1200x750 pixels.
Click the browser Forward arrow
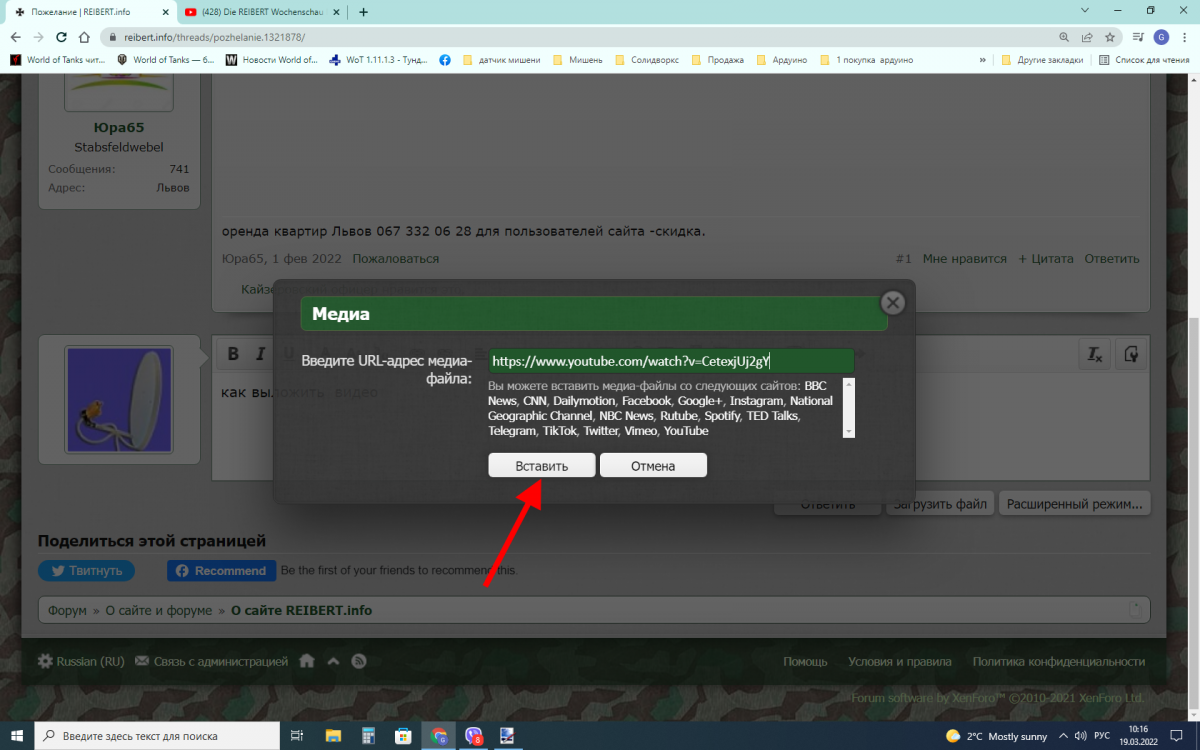pos(38,37)
